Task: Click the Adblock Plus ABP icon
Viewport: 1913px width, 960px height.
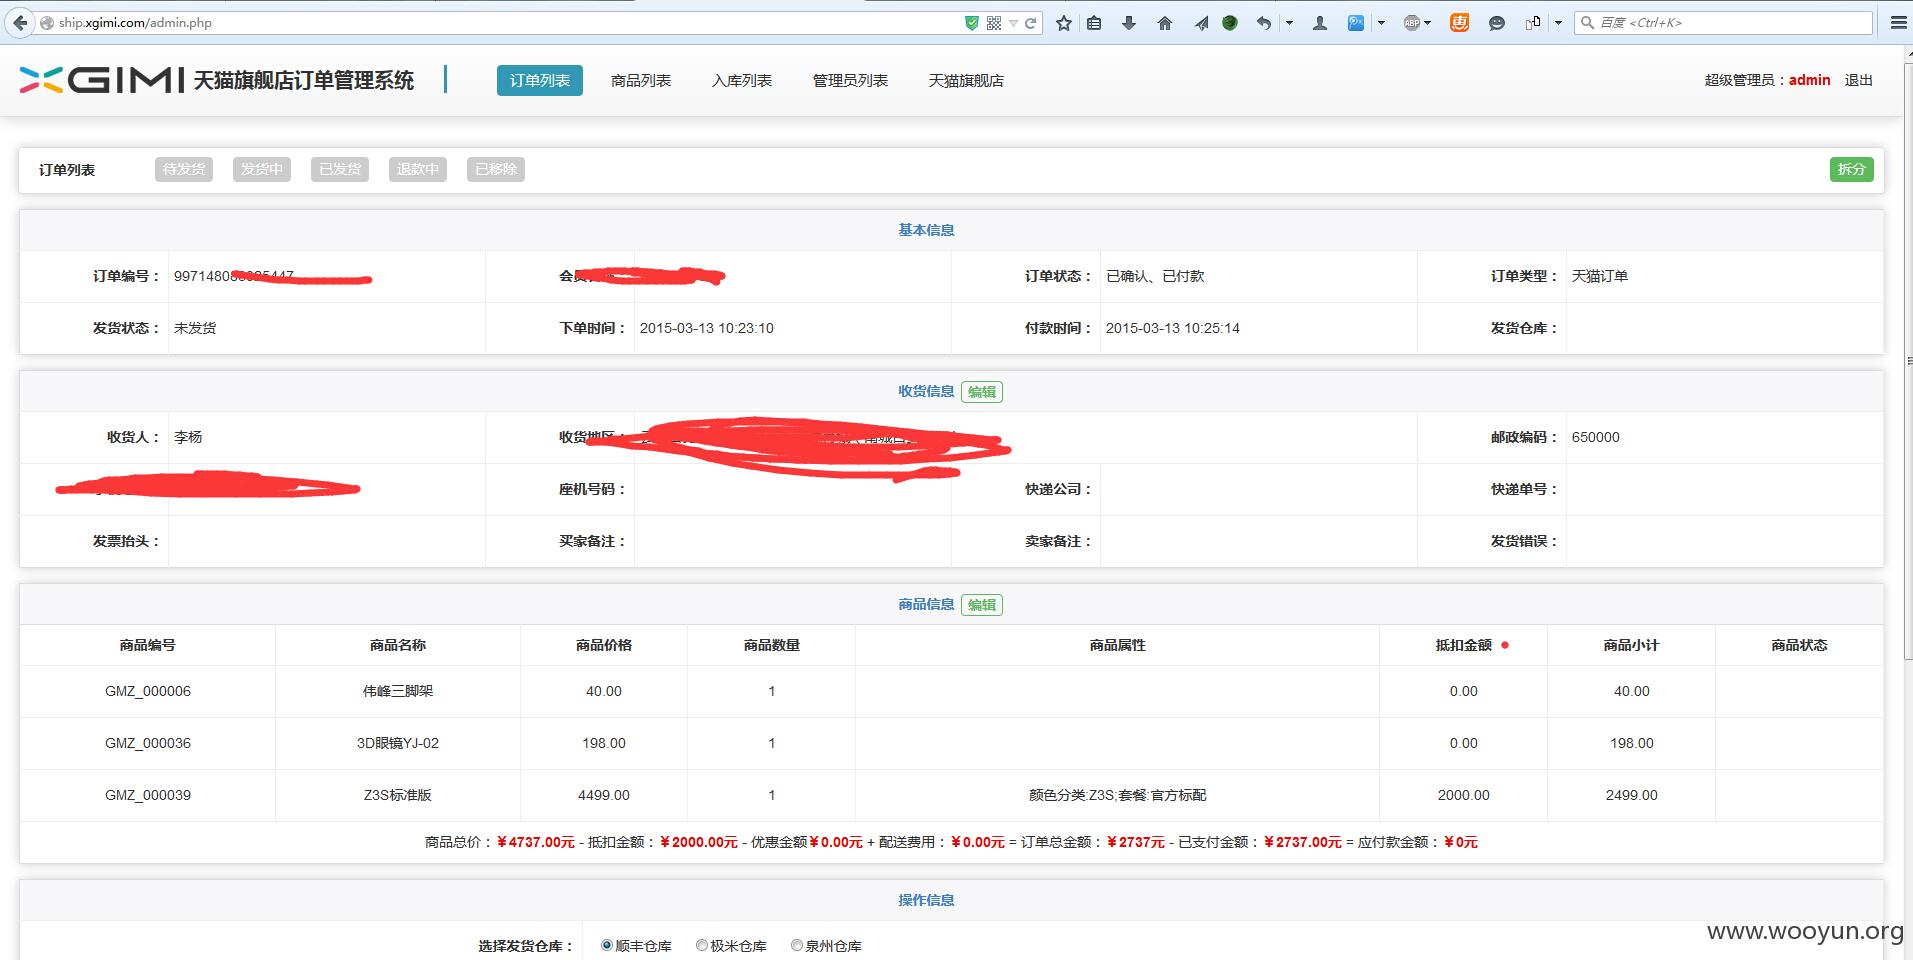Action: (x=1411, y=23)
